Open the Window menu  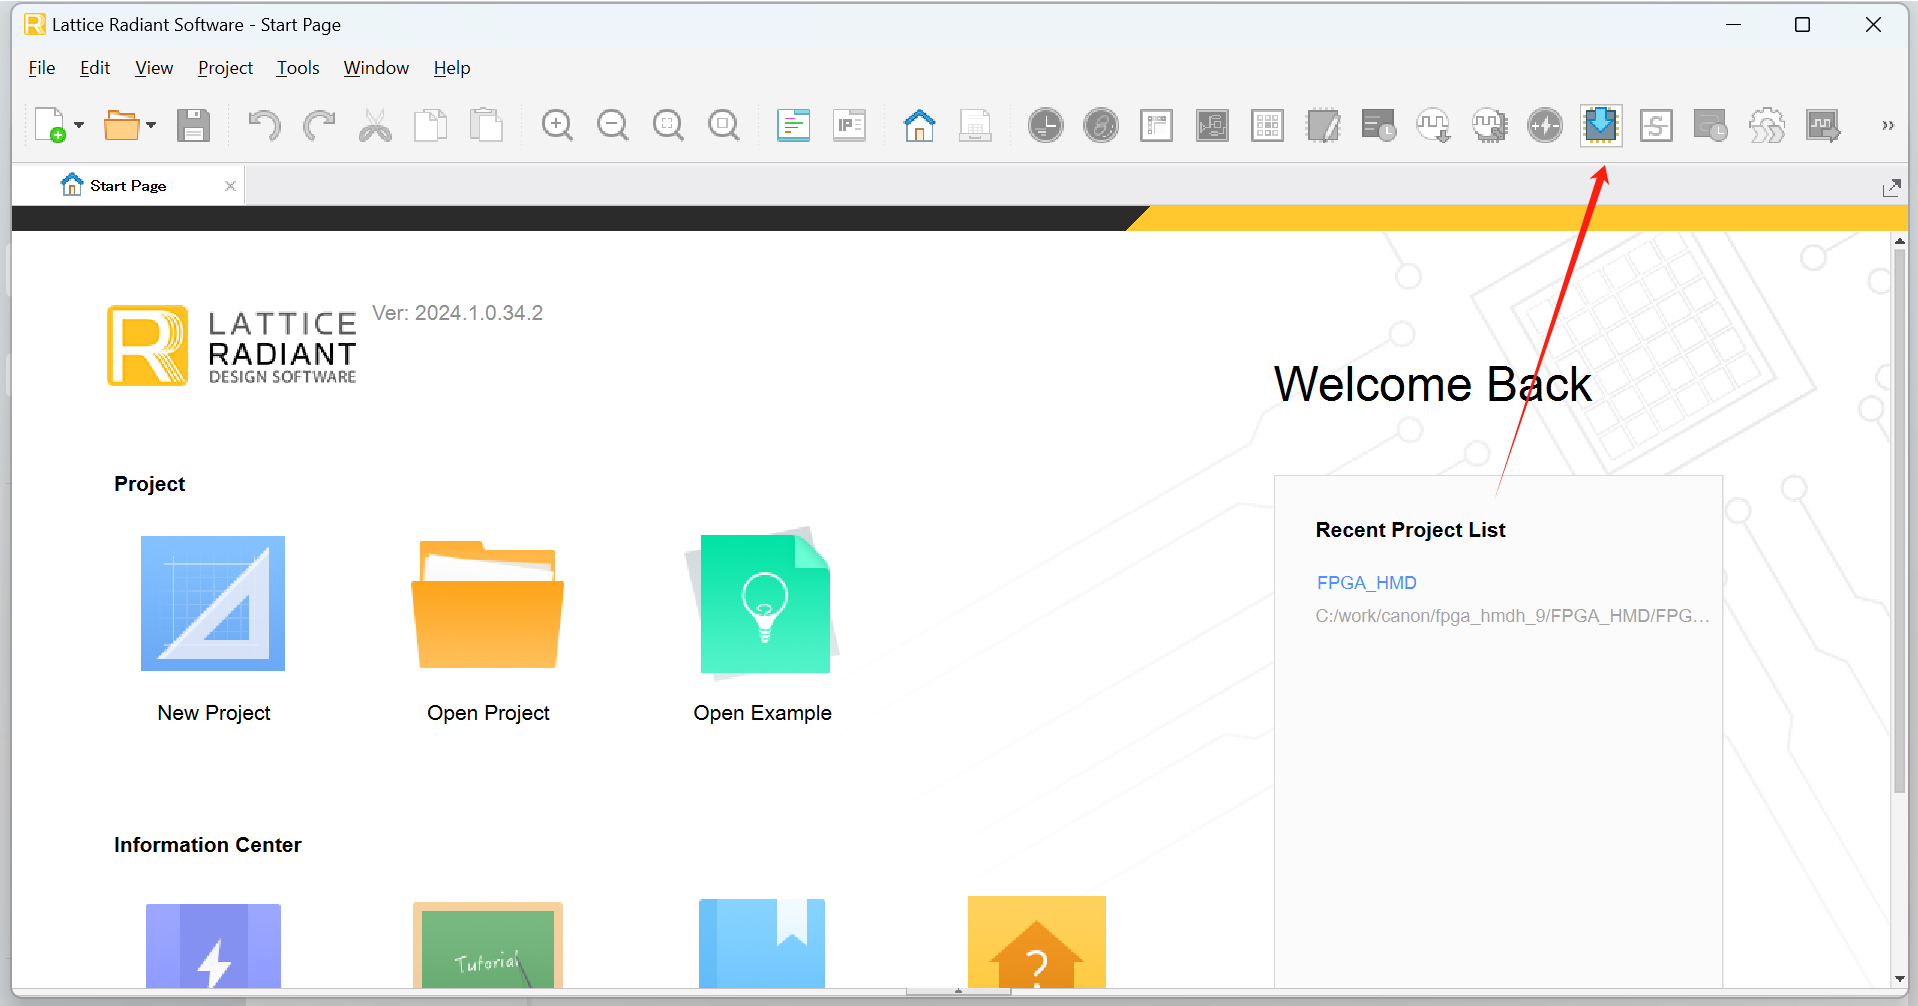(376, 68)
